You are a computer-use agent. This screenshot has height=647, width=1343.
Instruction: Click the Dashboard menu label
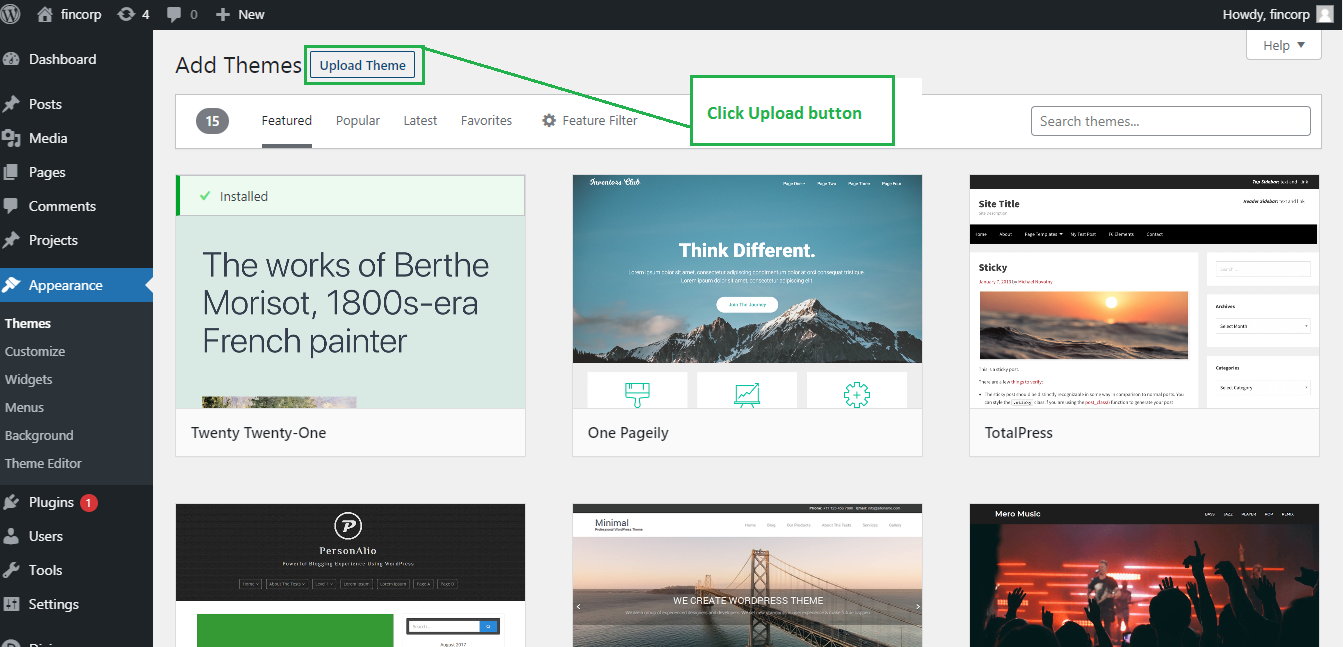(x=63, y=59)
